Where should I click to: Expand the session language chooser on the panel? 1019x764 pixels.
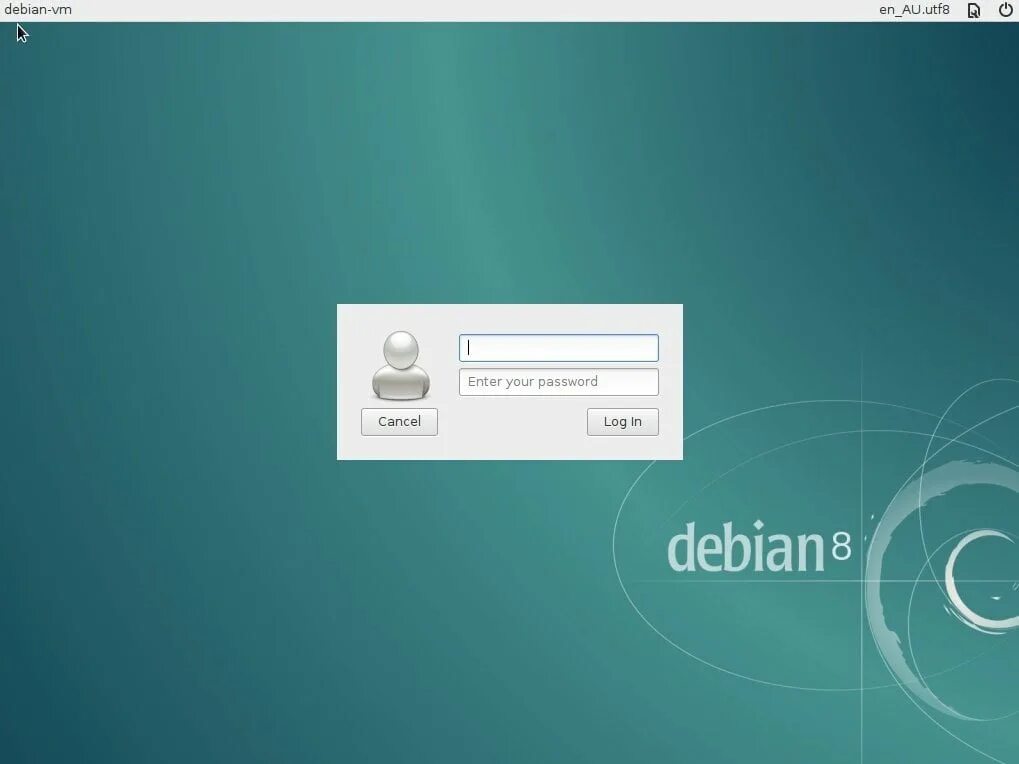[x=913, y=10]
